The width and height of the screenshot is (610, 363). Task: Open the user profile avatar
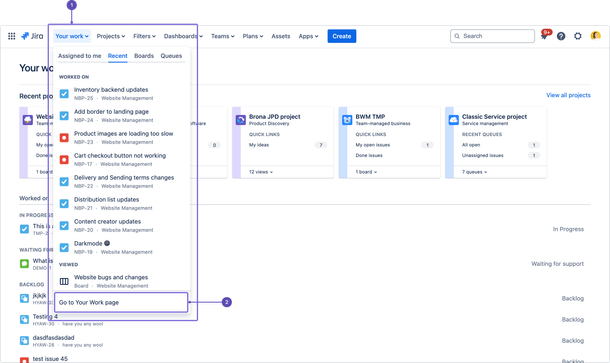pyautogui.click(x=595, y=36)
